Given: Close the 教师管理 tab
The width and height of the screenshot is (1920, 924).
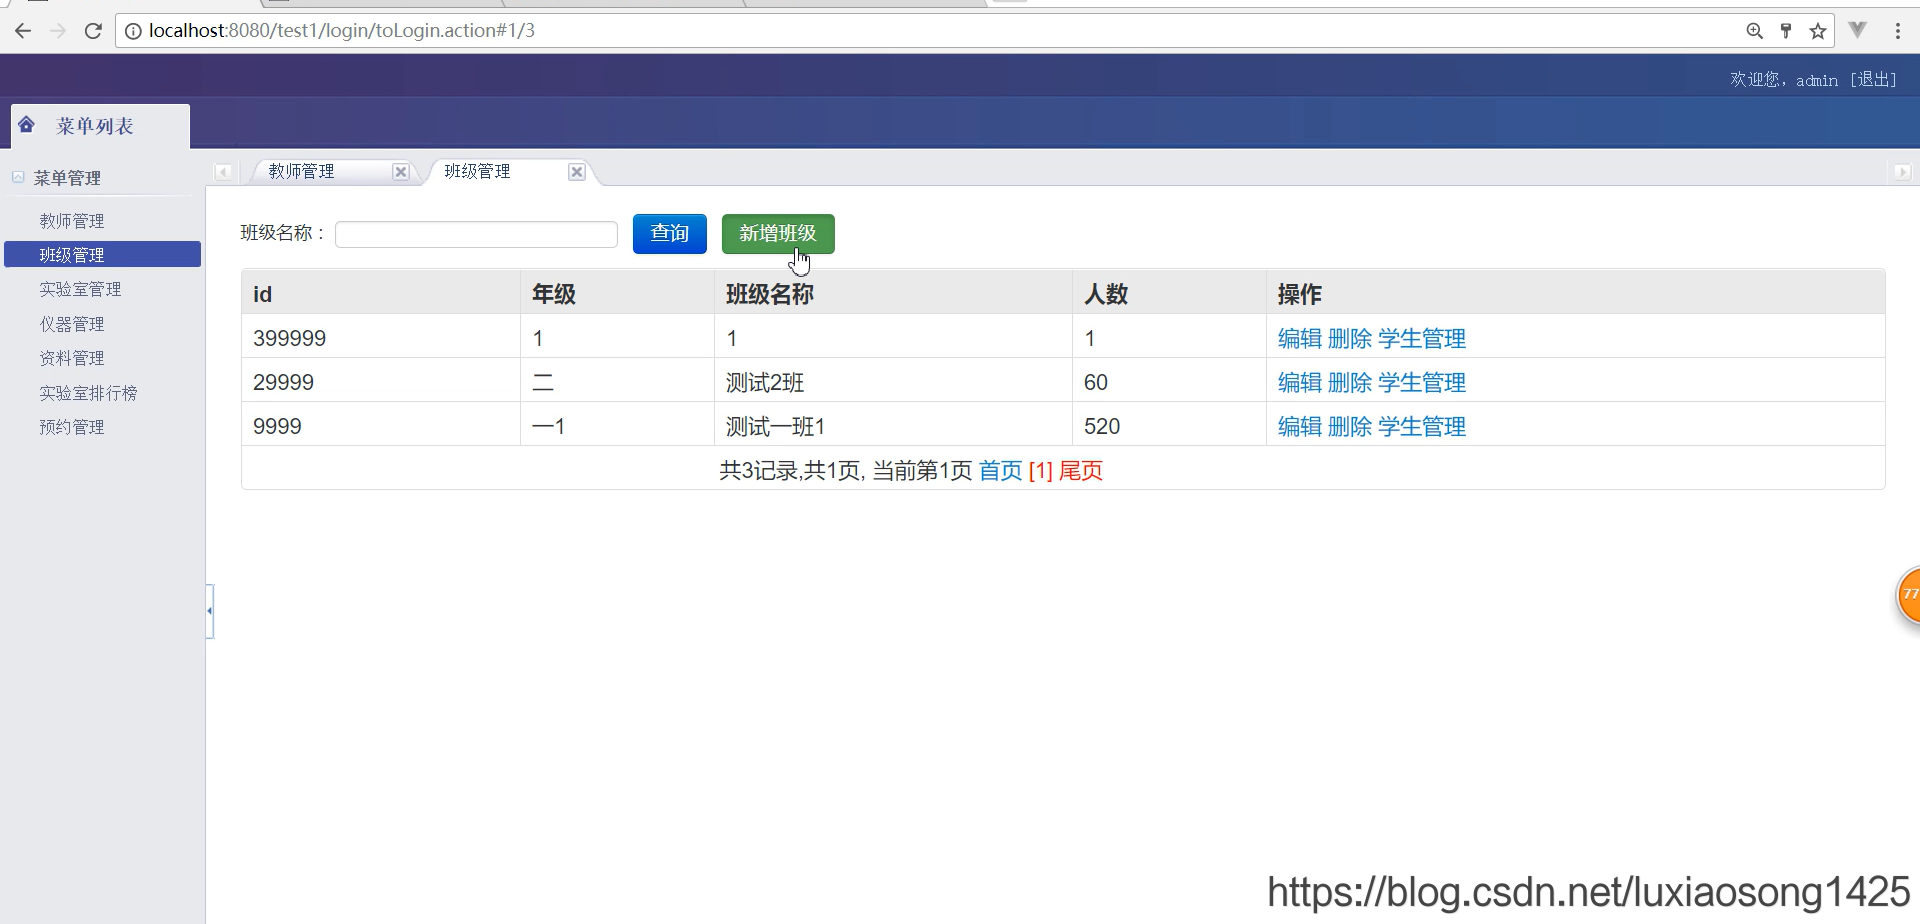Looking at the screenshot, I should (401, 172).
